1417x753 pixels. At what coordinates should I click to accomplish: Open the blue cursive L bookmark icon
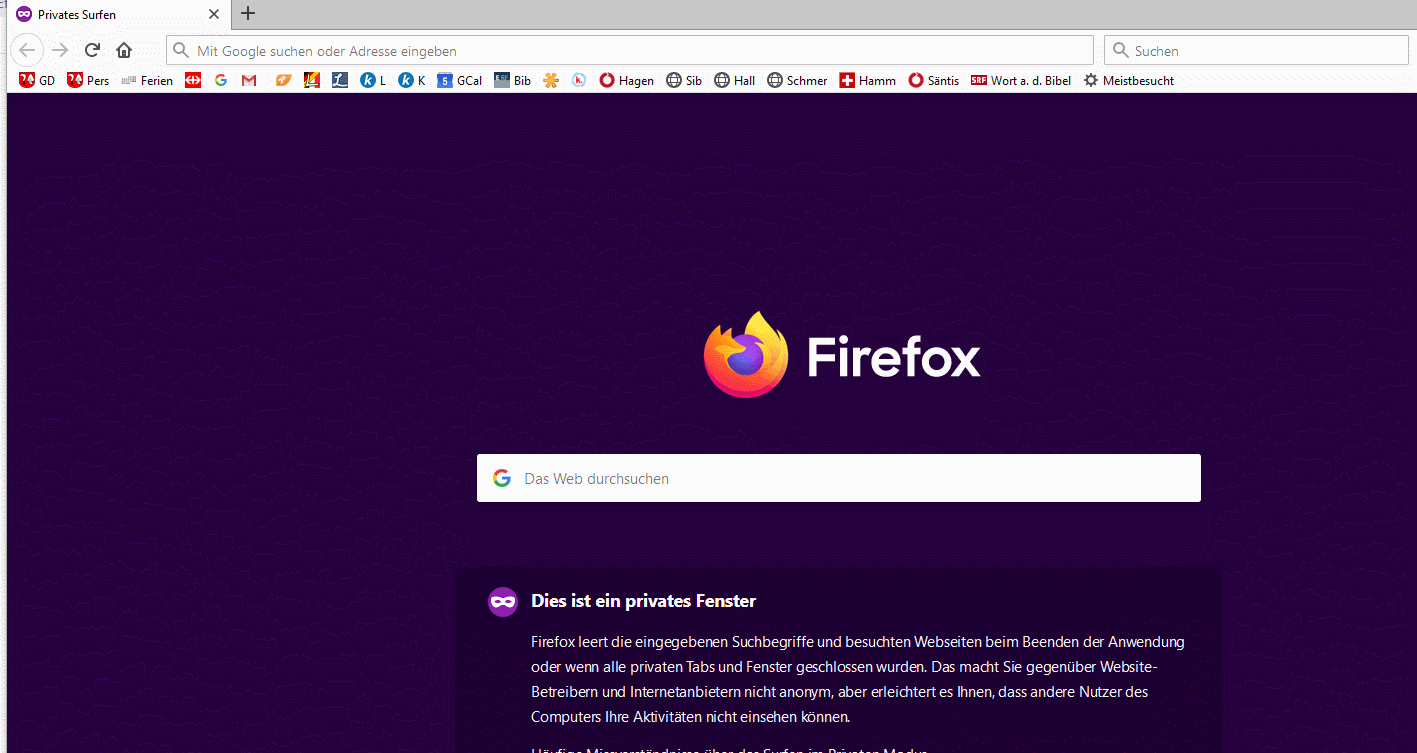tap(340, 81)
